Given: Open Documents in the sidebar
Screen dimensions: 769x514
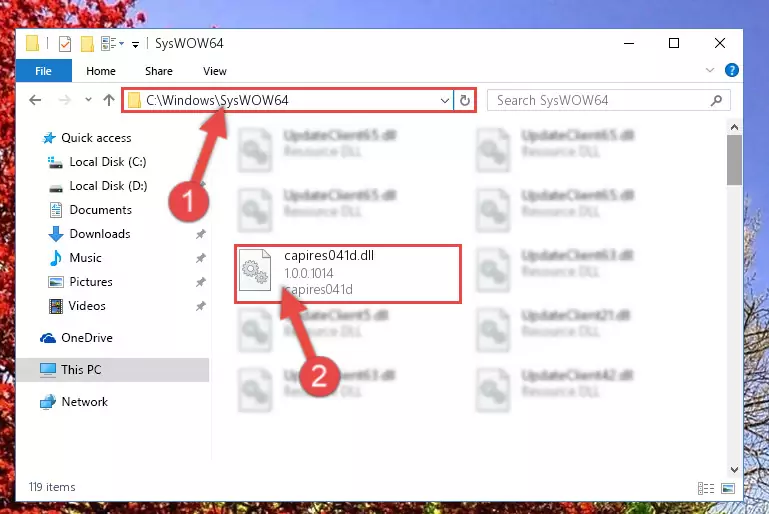Looking at the screenshot, I should tap(101, 210).
